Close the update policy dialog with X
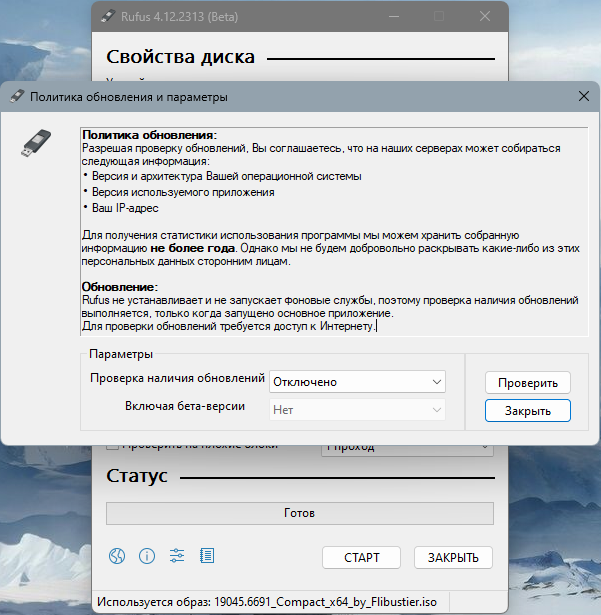Screen dimensions: 601x615 tap(584, 97)
